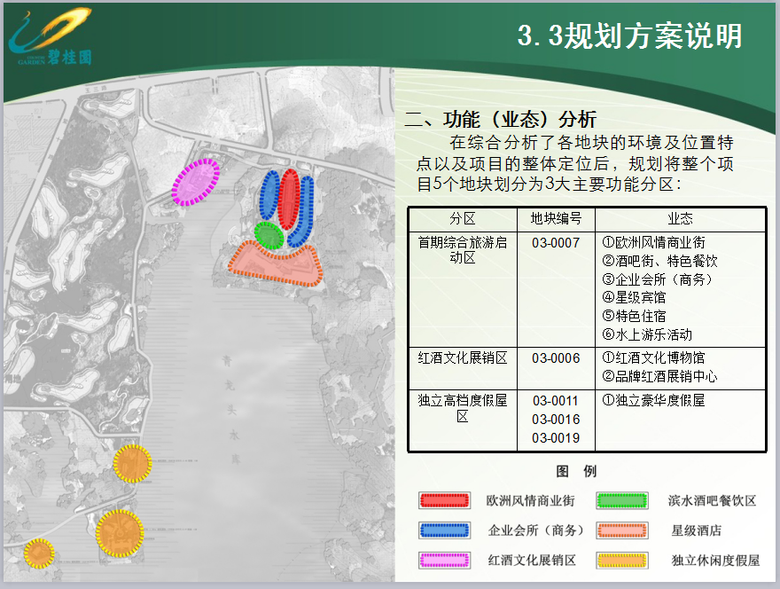Click the 二、功能（业态）分析 heading
The width and height of the screenshot is (780, 589).
pyautogui.click(x=500, y=120)
